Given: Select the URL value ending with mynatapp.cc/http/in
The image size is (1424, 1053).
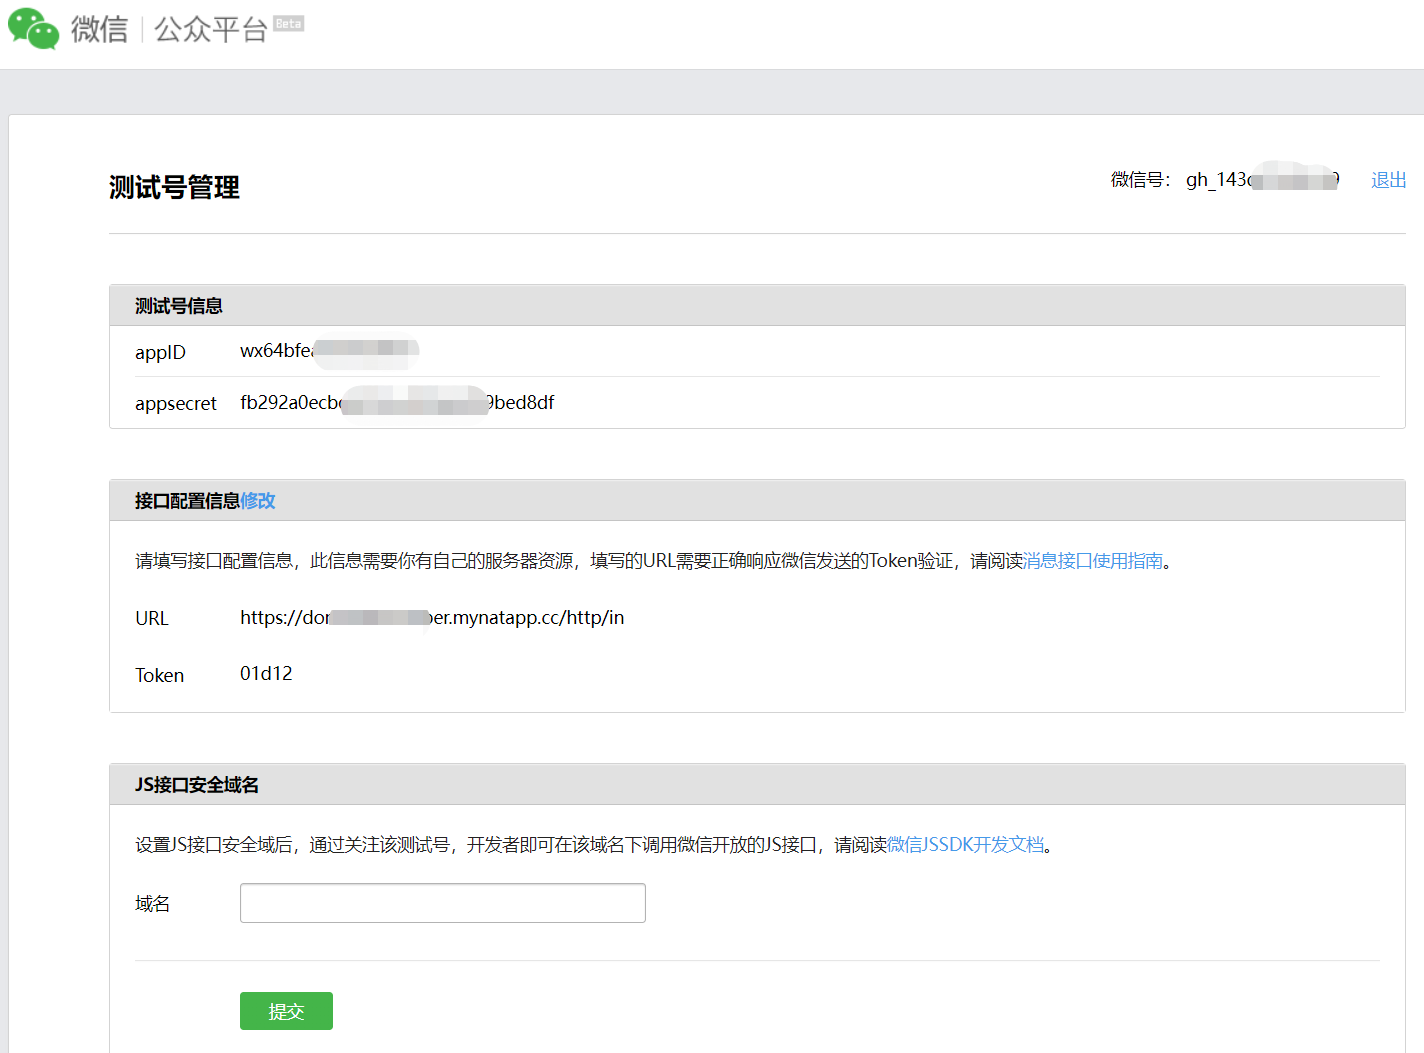Looking at the screenshot, I should tap(432, 618).
